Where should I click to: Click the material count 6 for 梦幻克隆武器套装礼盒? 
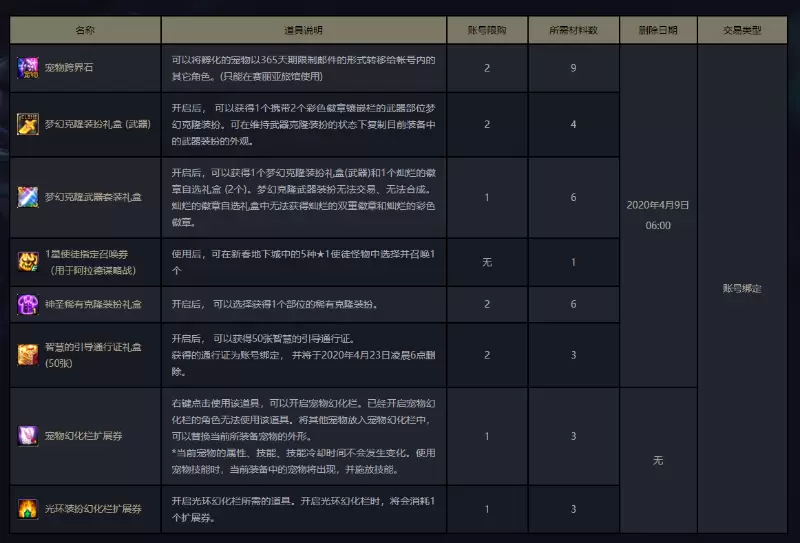click(573, 197)
